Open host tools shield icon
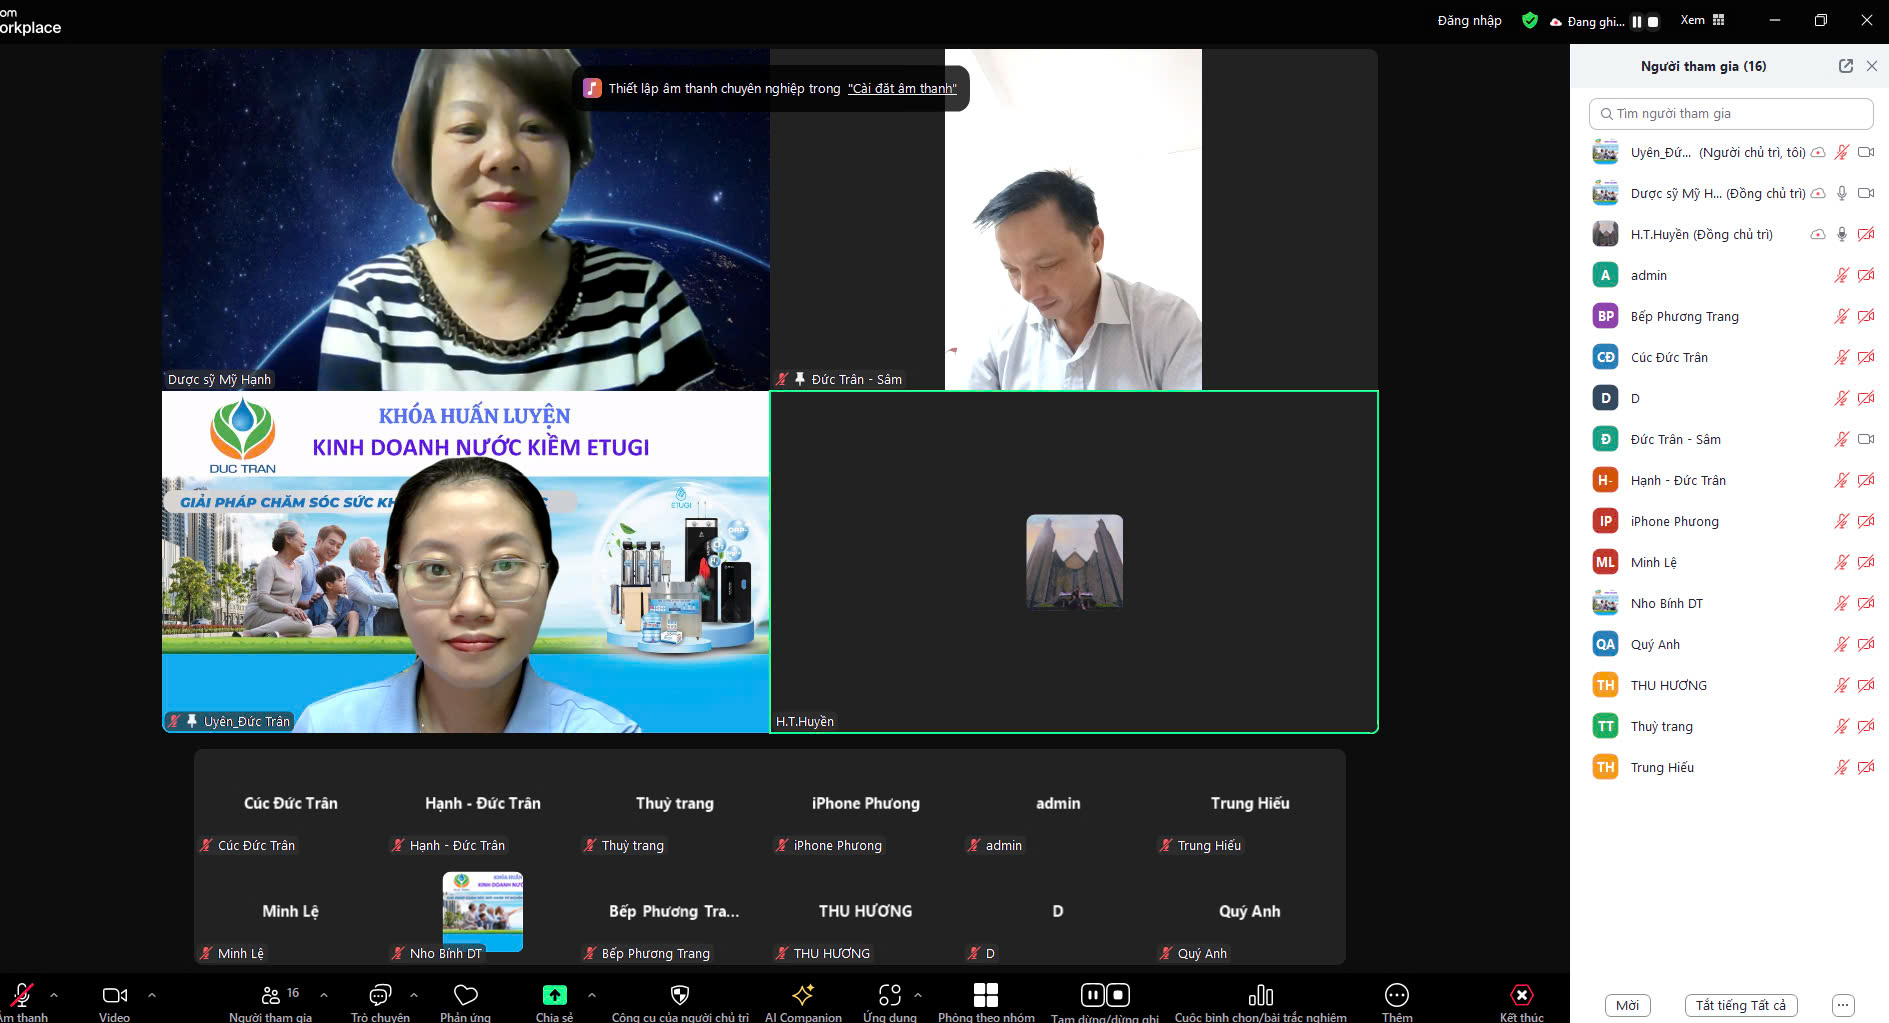This screenshot has height=1023, width=1889. coord(680,995)
